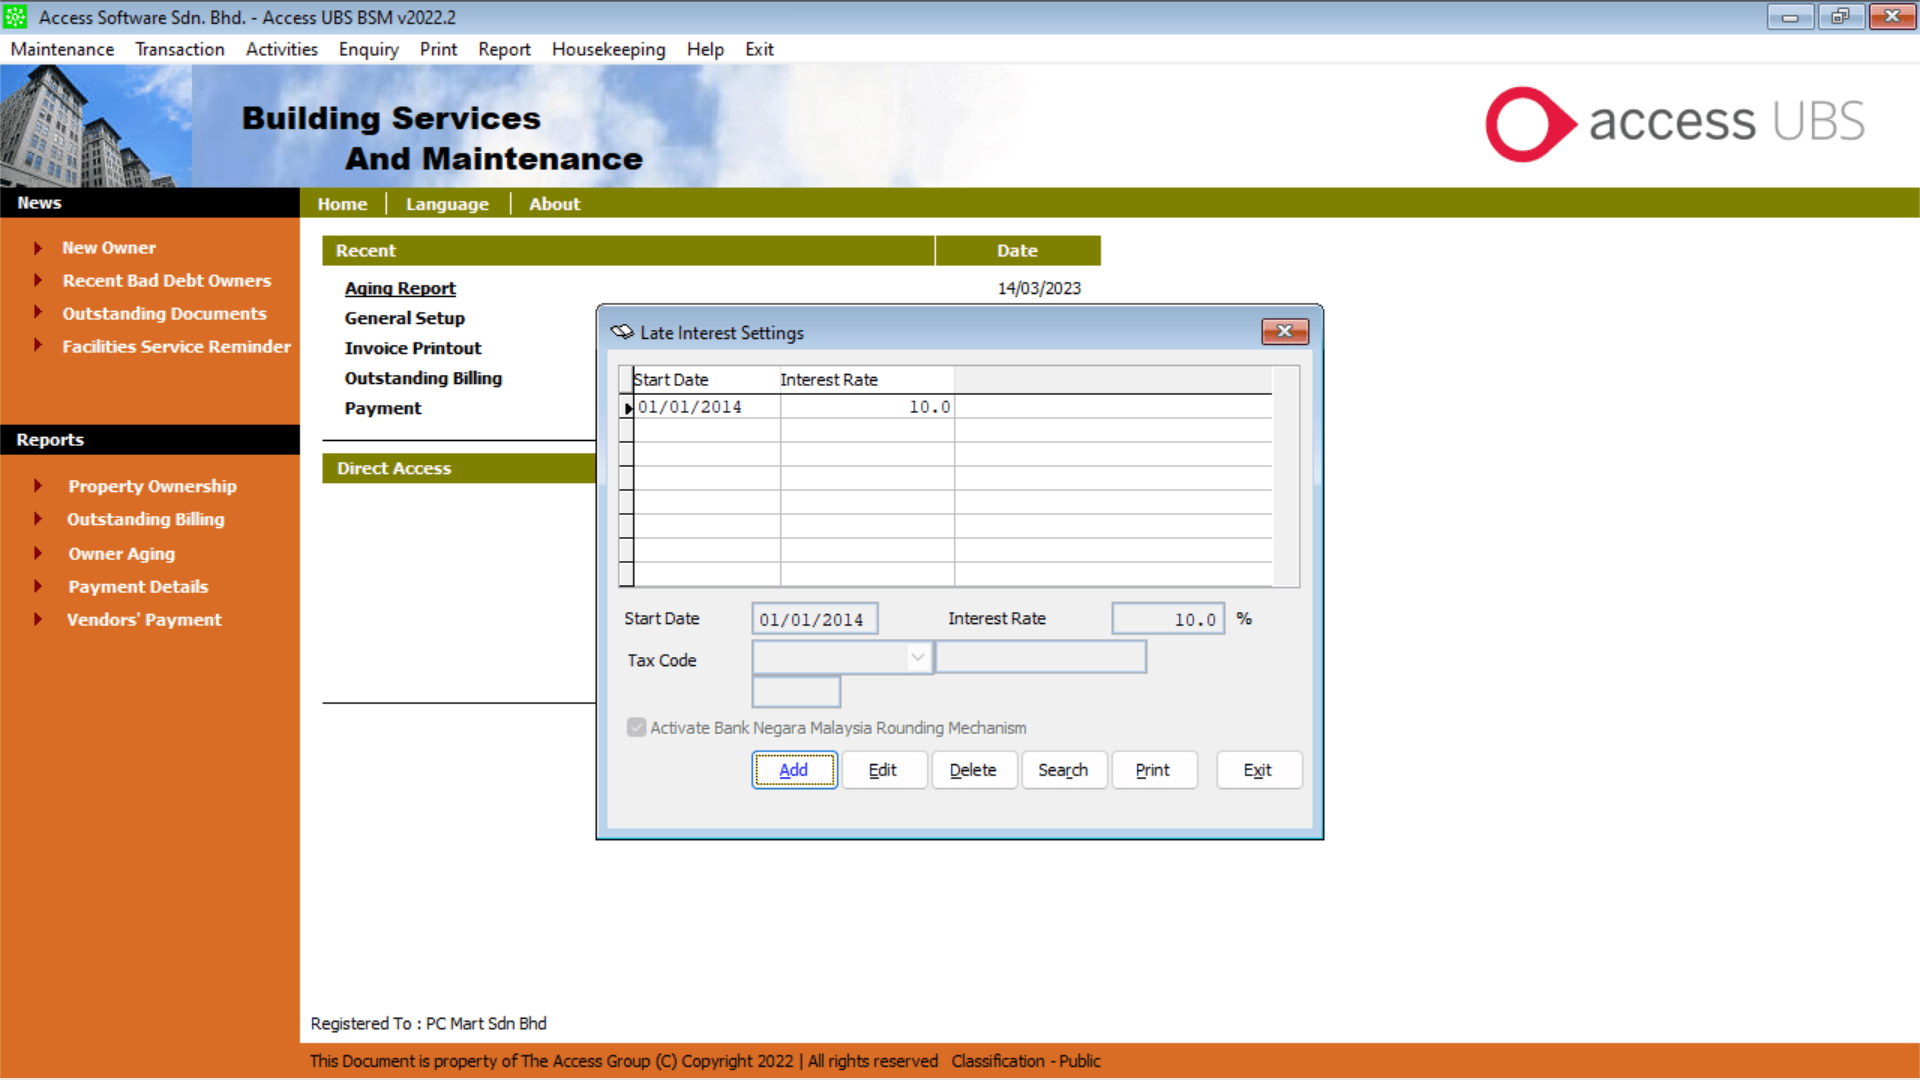The image size is (1920, 1080).
Task: Close the Late Interest Settings dialog
Action: pyautogui.click(x=1284, y=331)
